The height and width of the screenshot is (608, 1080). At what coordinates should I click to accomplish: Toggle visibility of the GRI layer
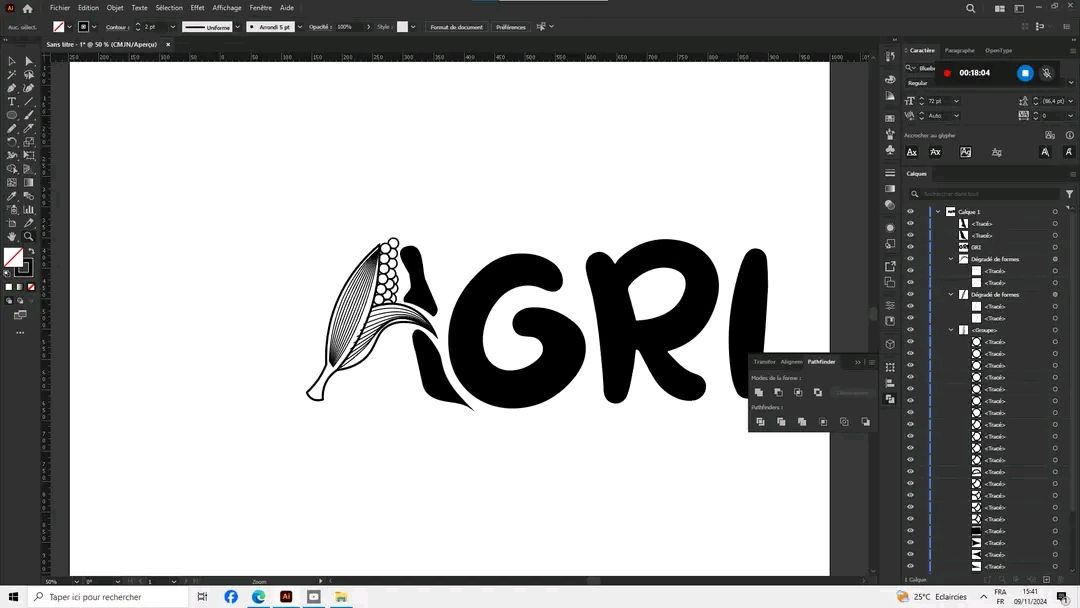point(910,247)
